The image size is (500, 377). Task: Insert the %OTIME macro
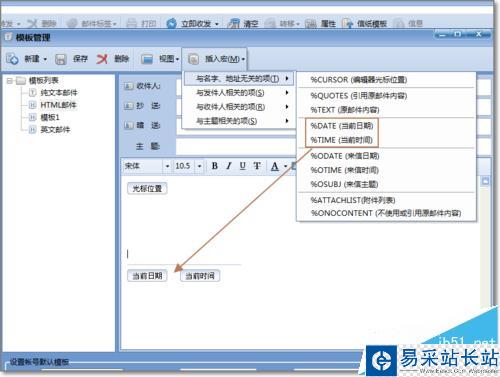coord(344,170)
